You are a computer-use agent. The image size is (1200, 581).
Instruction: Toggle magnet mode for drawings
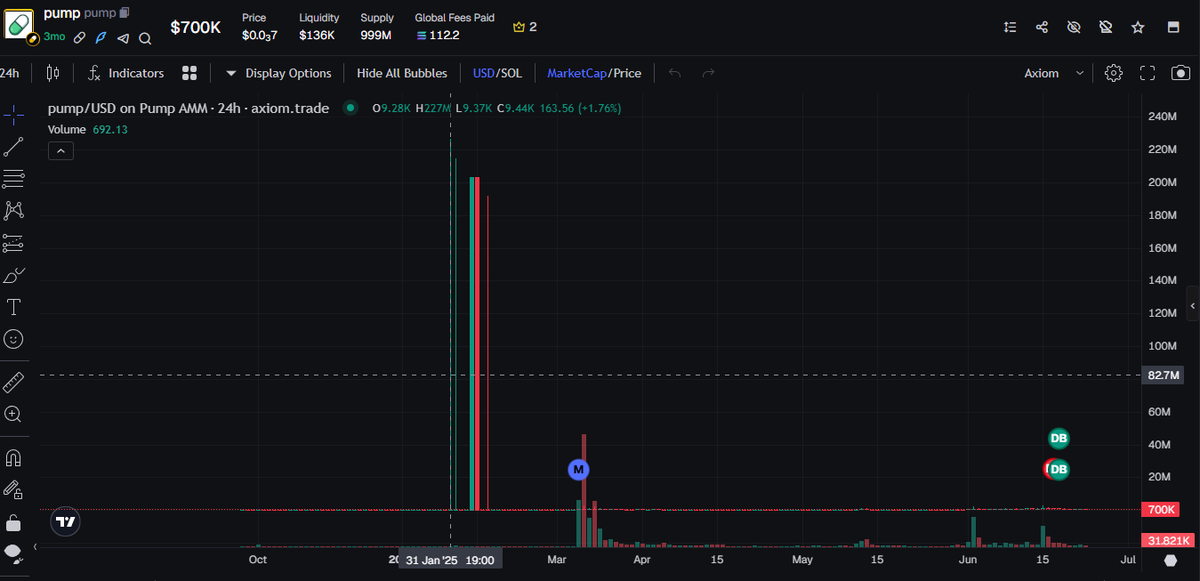point(14,458)
